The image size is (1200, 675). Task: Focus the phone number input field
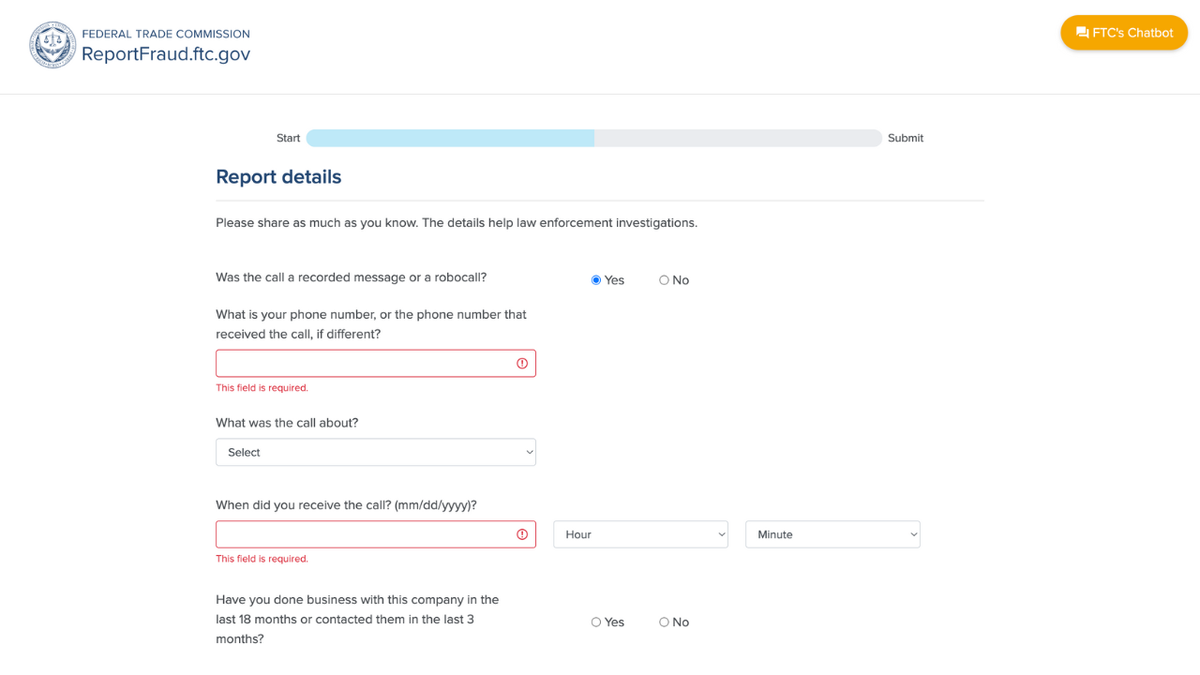[364, 364]
